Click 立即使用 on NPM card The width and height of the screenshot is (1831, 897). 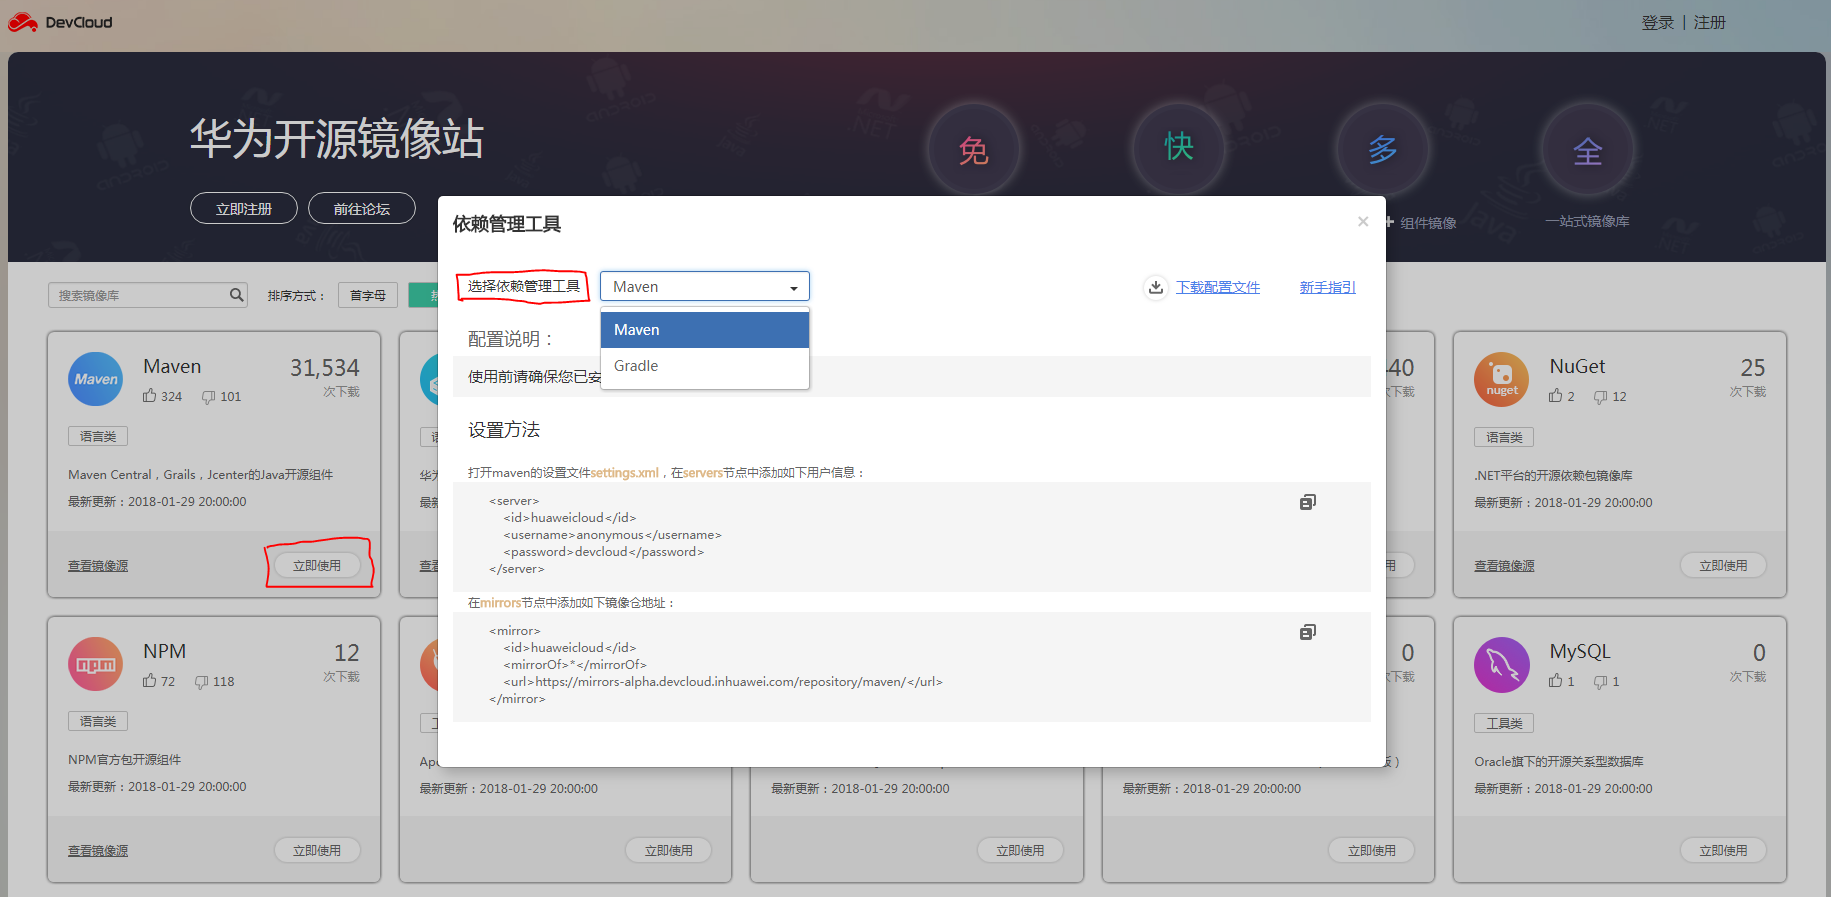(x=317, y=850)
